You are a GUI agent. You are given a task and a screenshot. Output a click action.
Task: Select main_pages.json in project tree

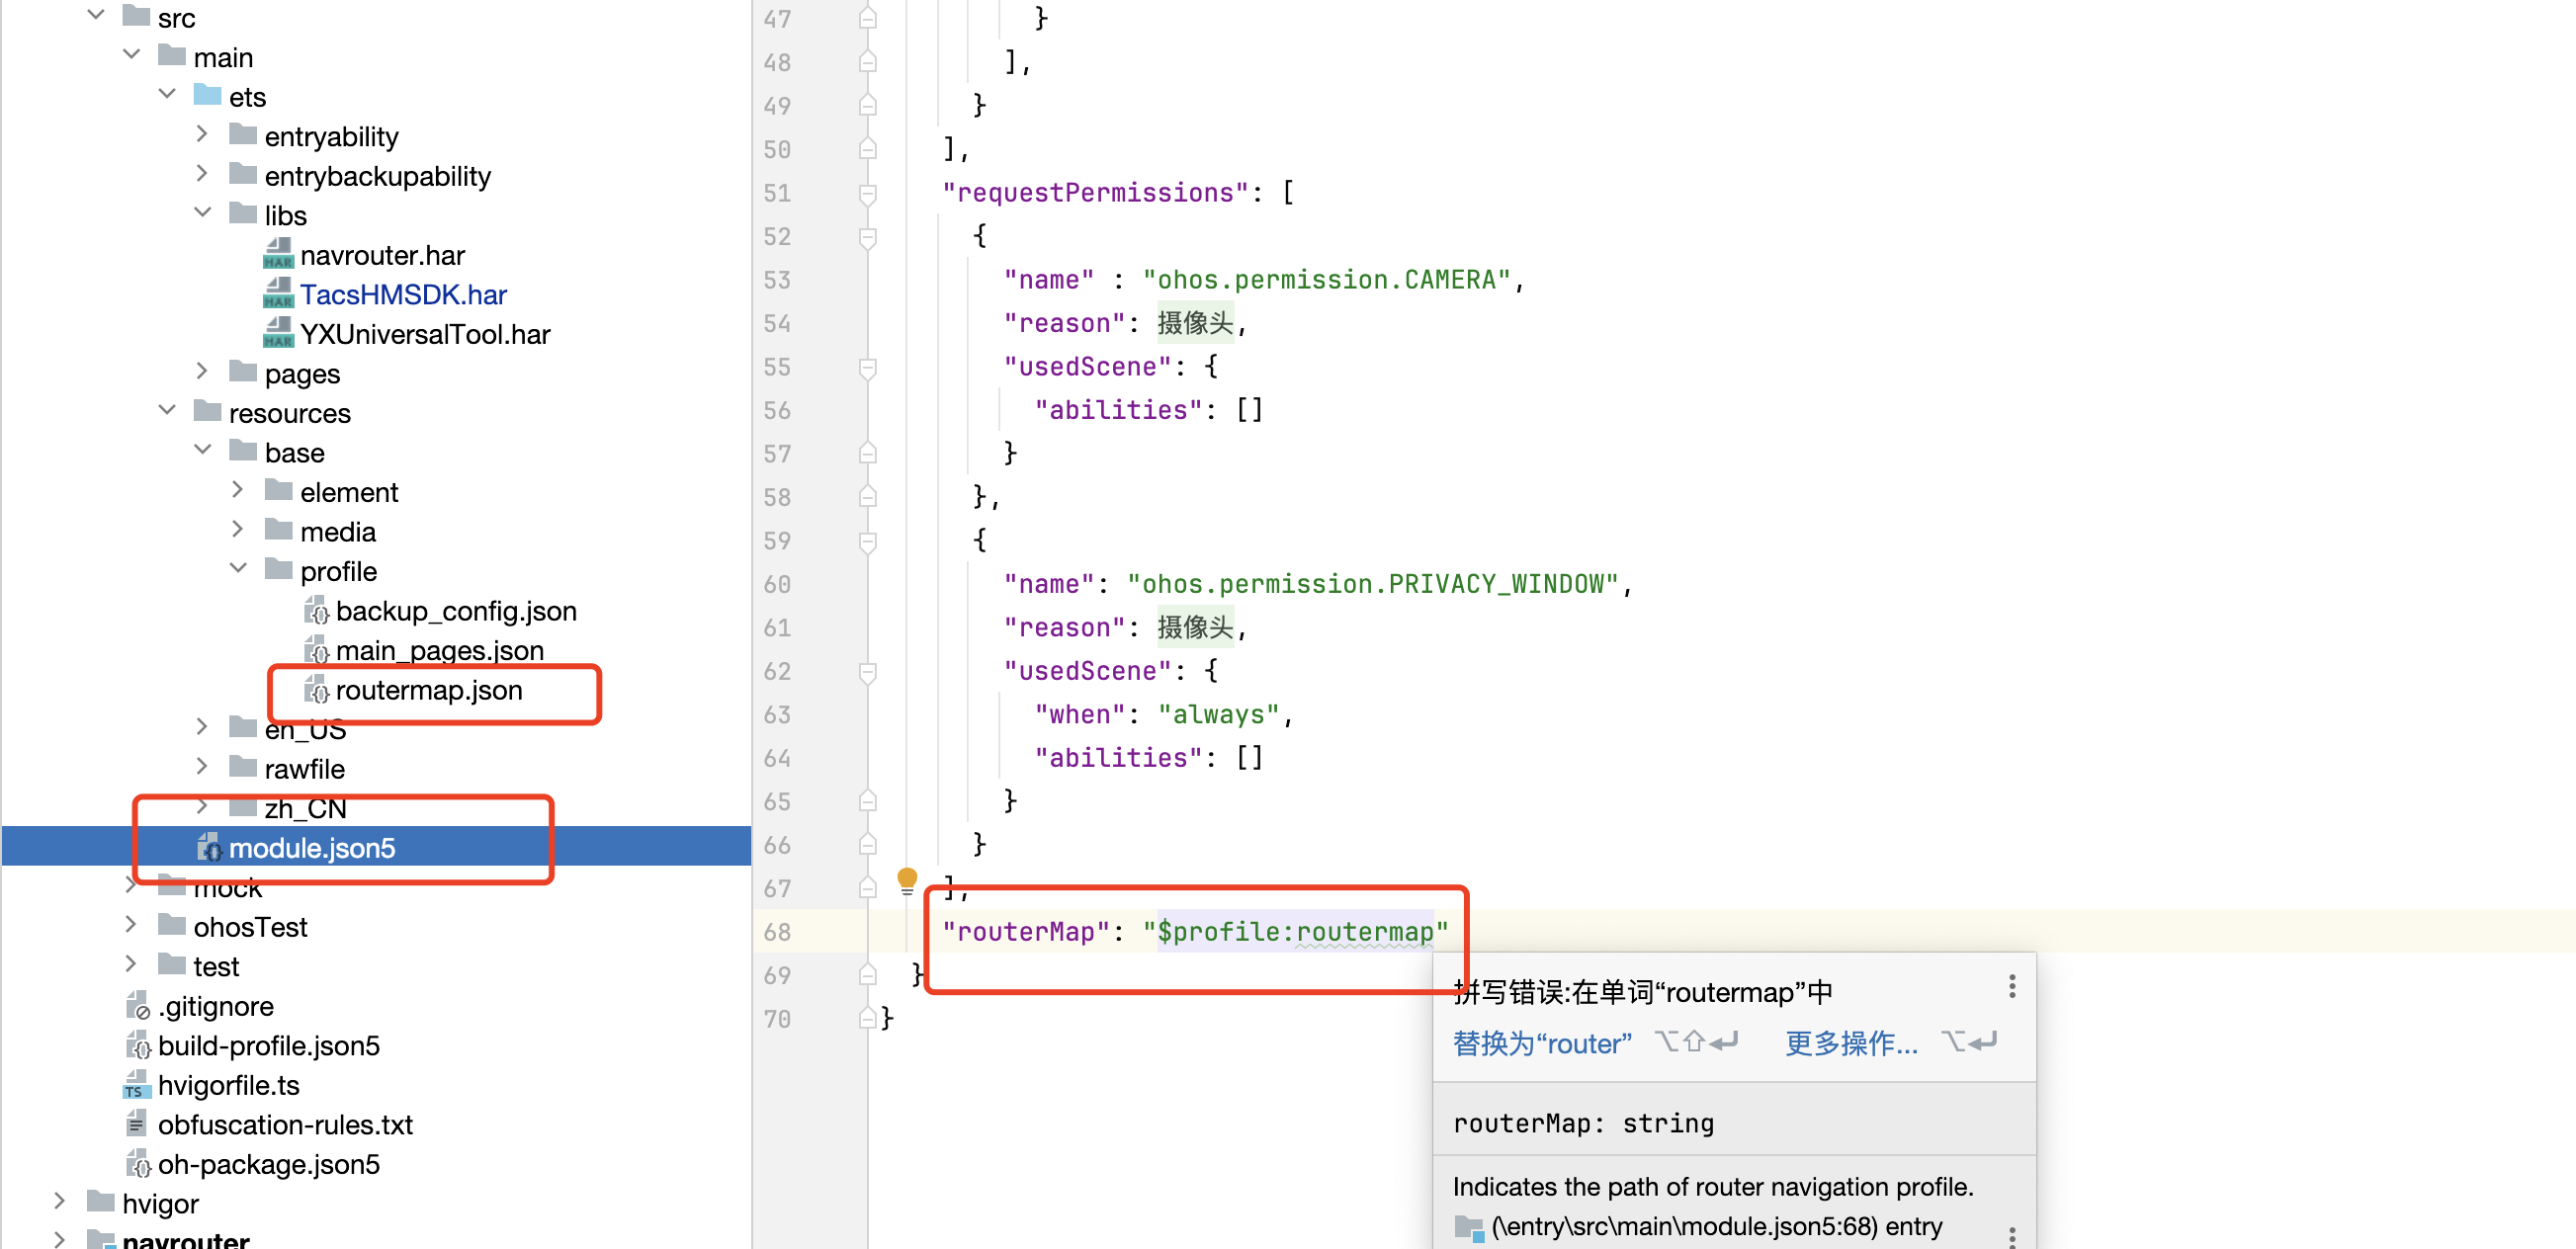point(440,651)
